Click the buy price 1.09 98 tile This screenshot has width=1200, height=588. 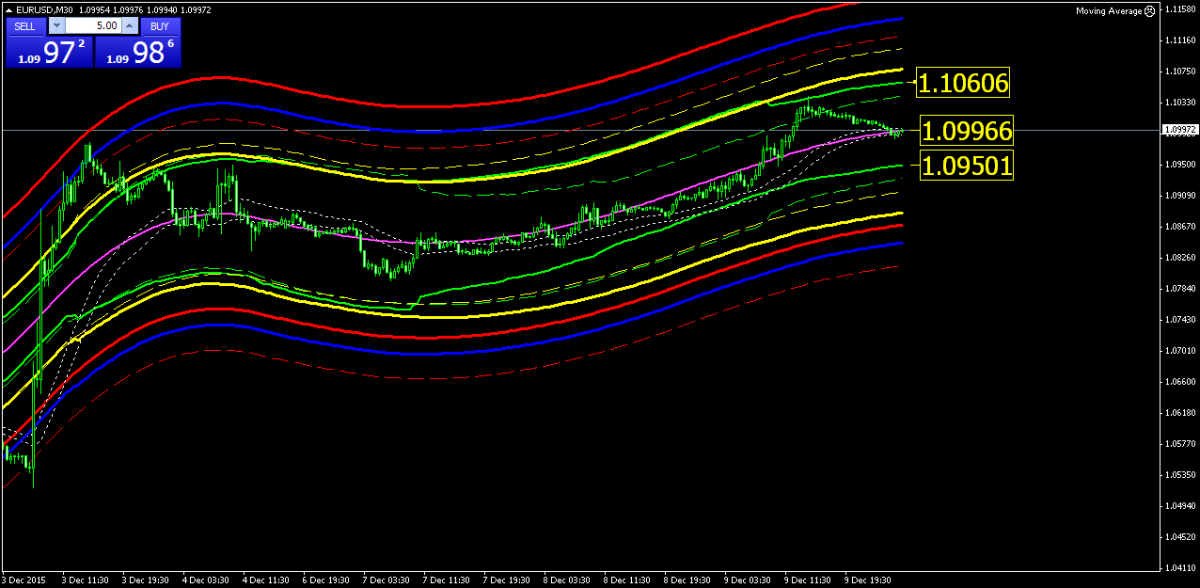(138, 53)
